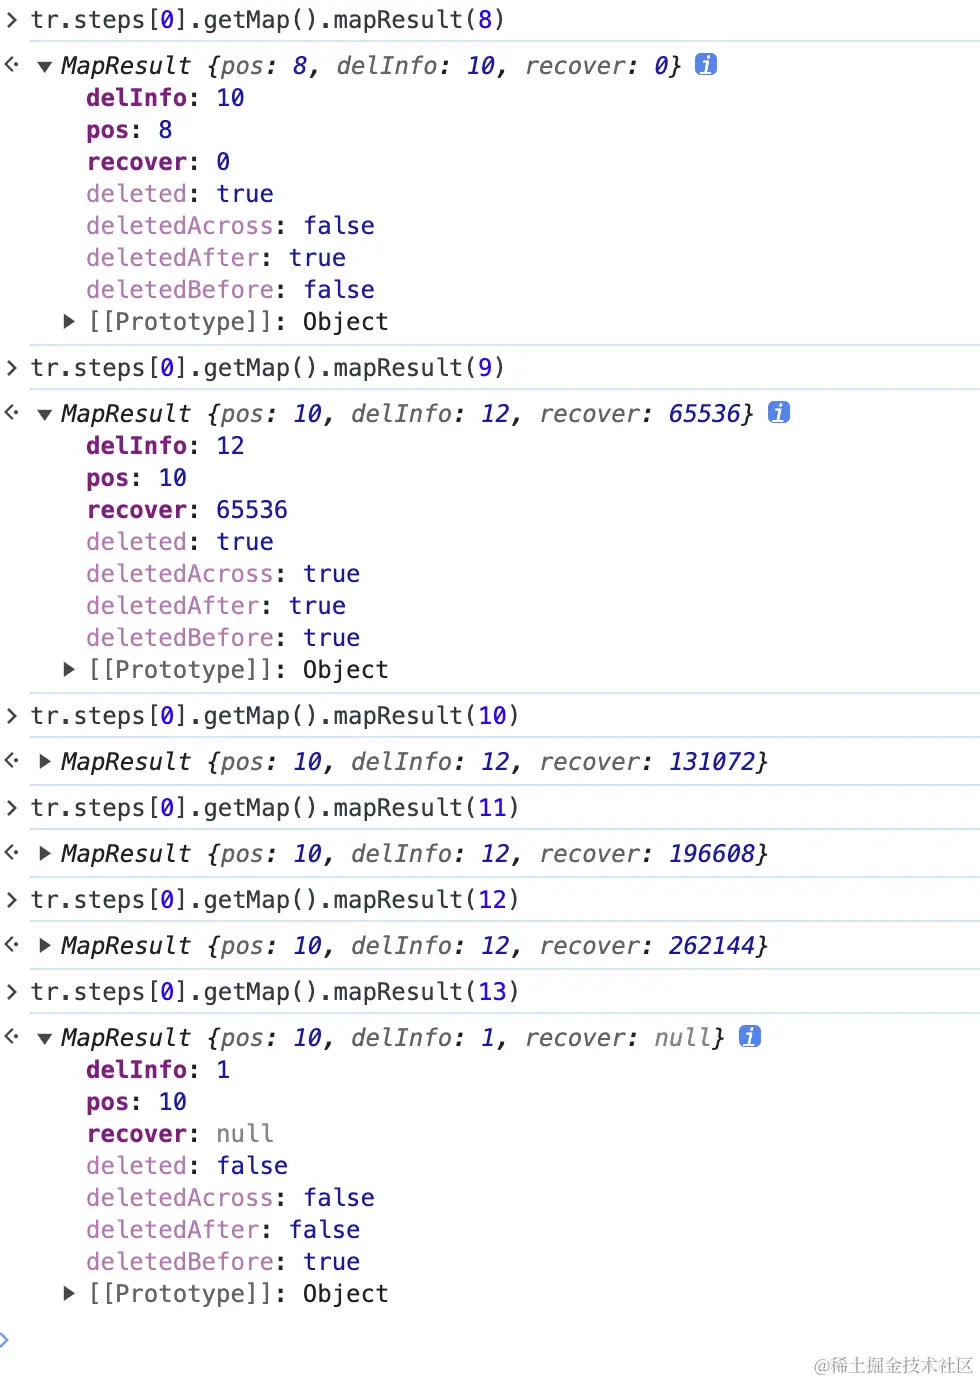
Task: Select 'deletedAcross: true' property row
Action: click(x=223, y=574)
